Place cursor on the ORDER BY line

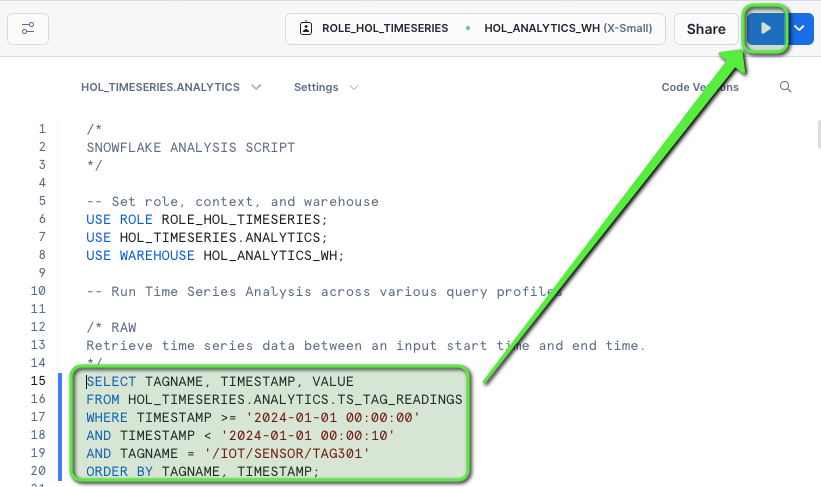pos(202,471)
